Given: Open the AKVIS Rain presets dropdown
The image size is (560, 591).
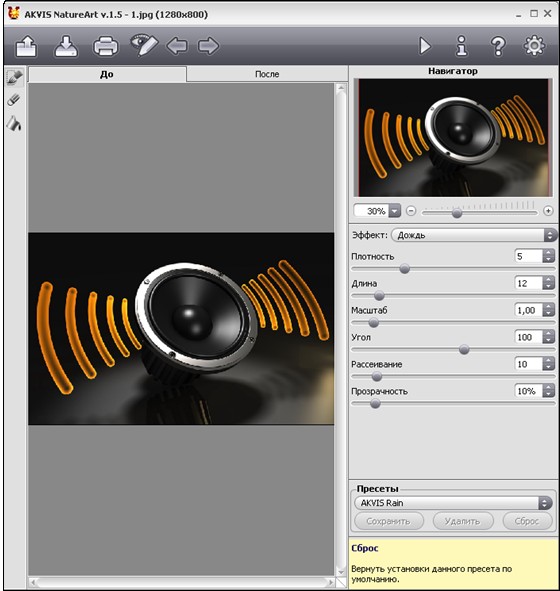Looking at the screenshot, I should [x=453, y=503].
